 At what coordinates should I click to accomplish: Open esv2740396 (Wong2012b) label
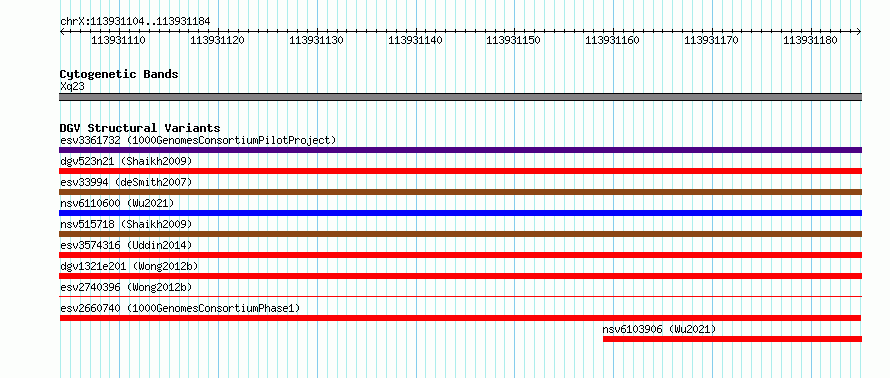tap(126, 287)
